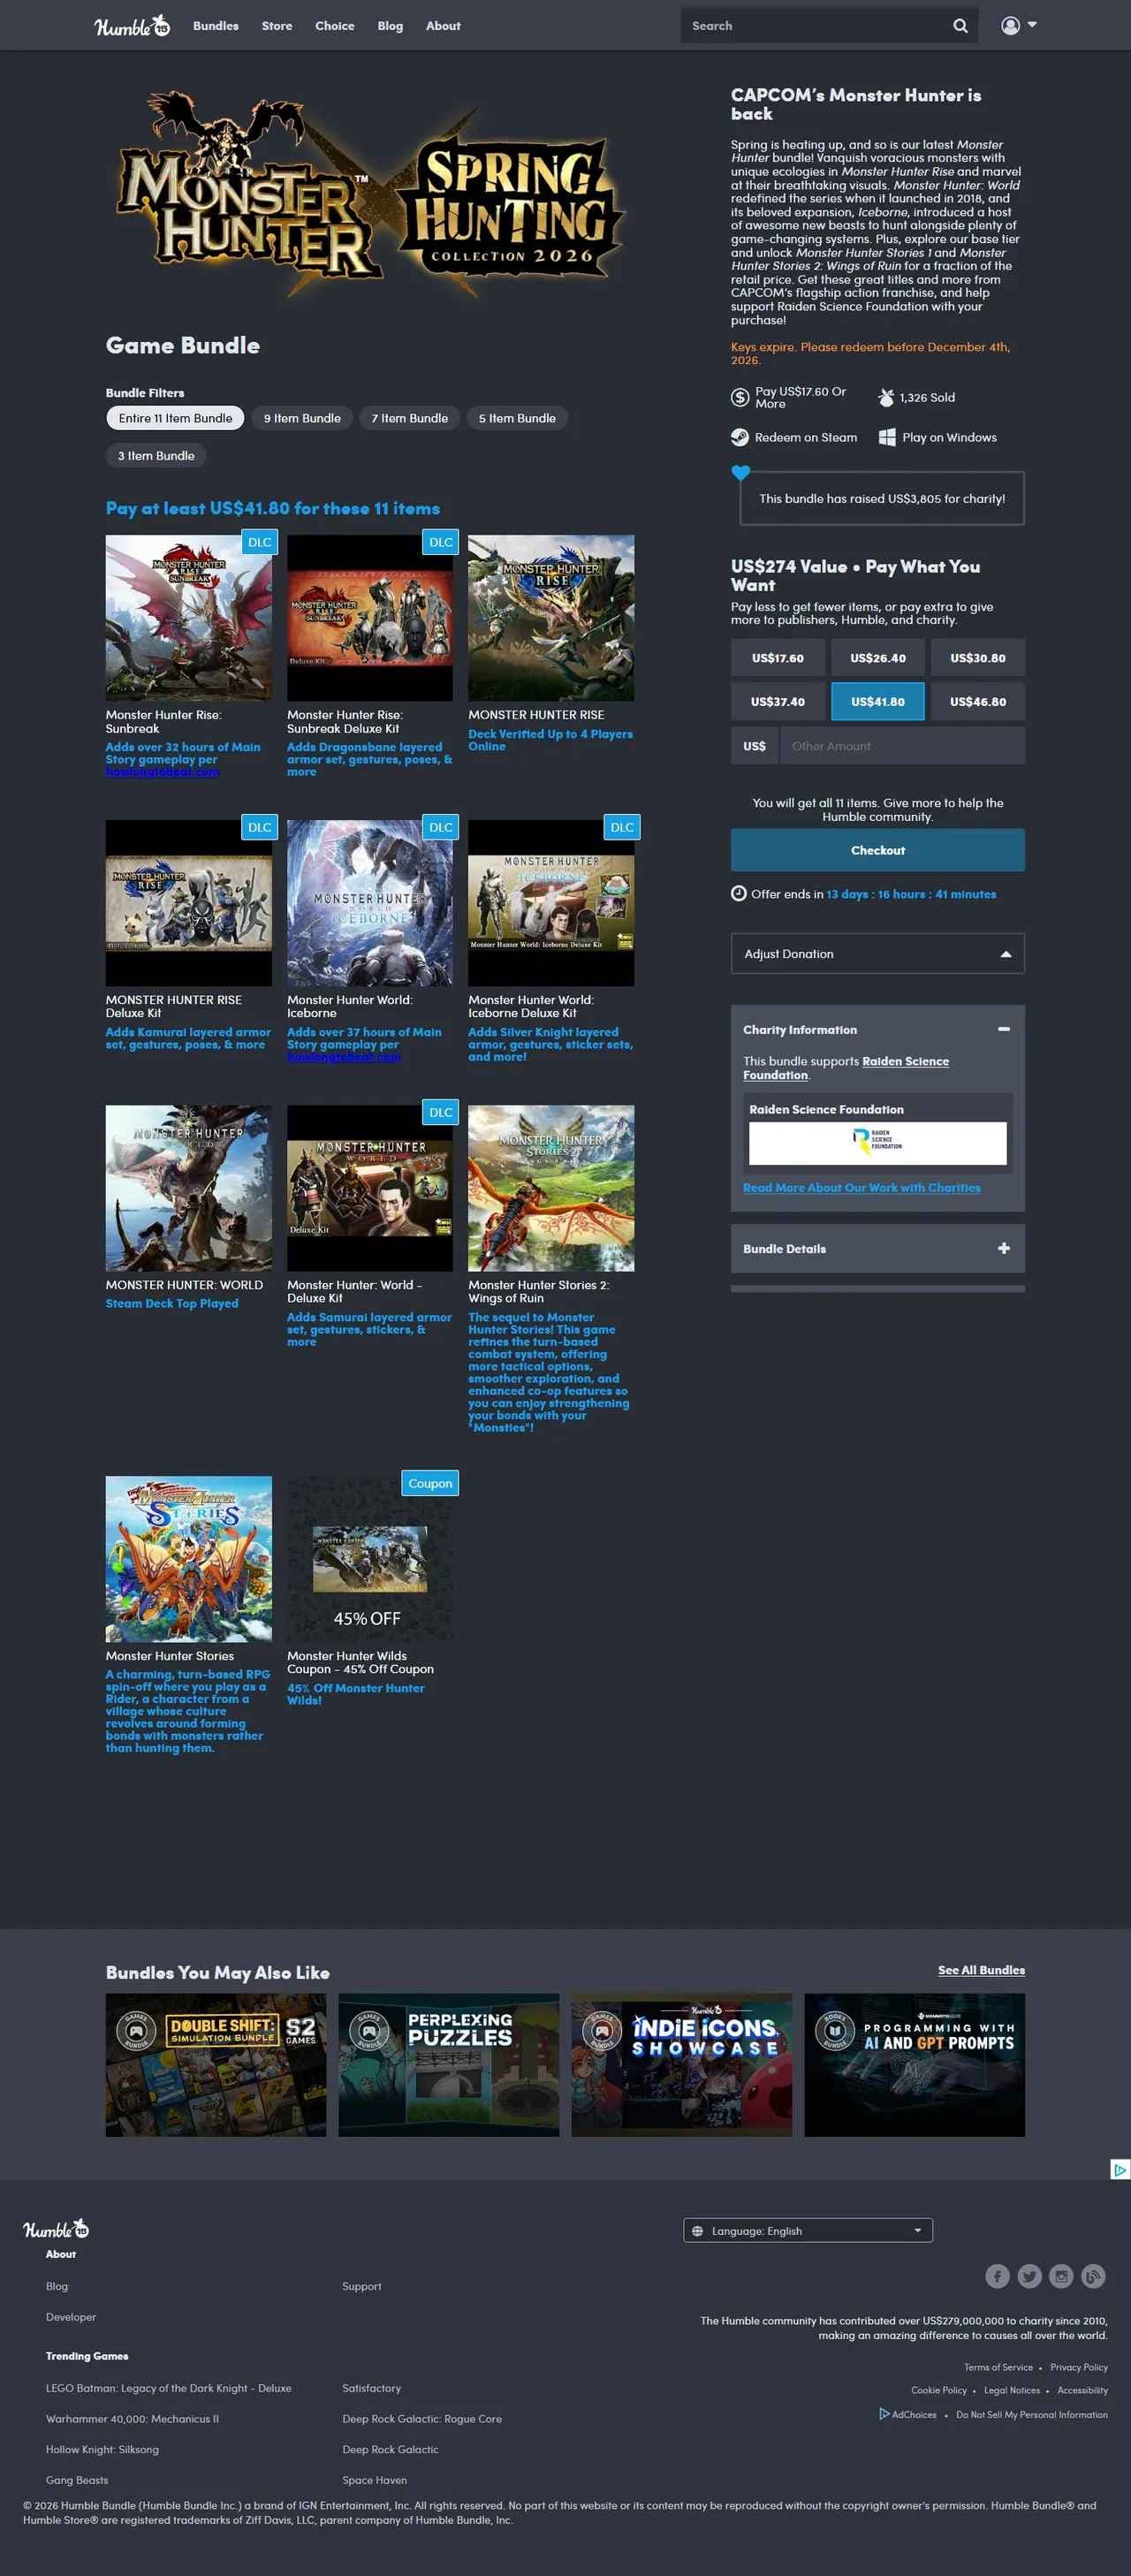Click the Raiden Science Foundation logo

click(877, 1142)
